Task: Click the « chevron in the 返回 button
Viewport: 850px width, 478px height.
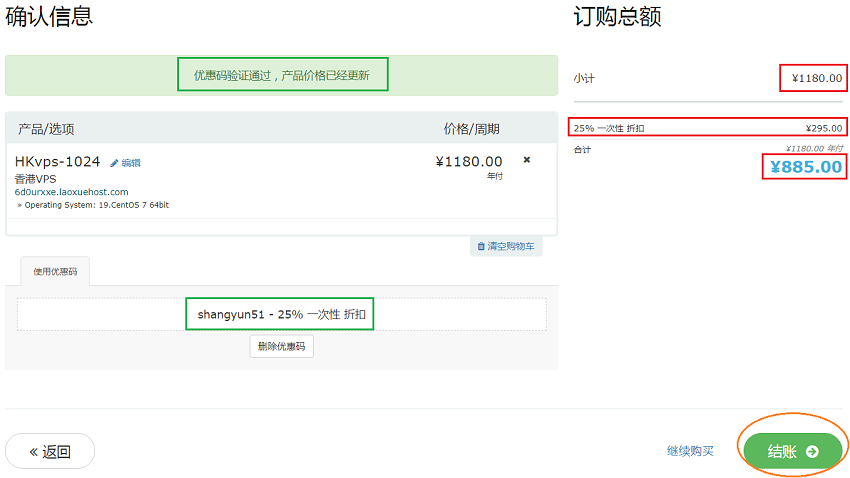Action: (33, 452)
